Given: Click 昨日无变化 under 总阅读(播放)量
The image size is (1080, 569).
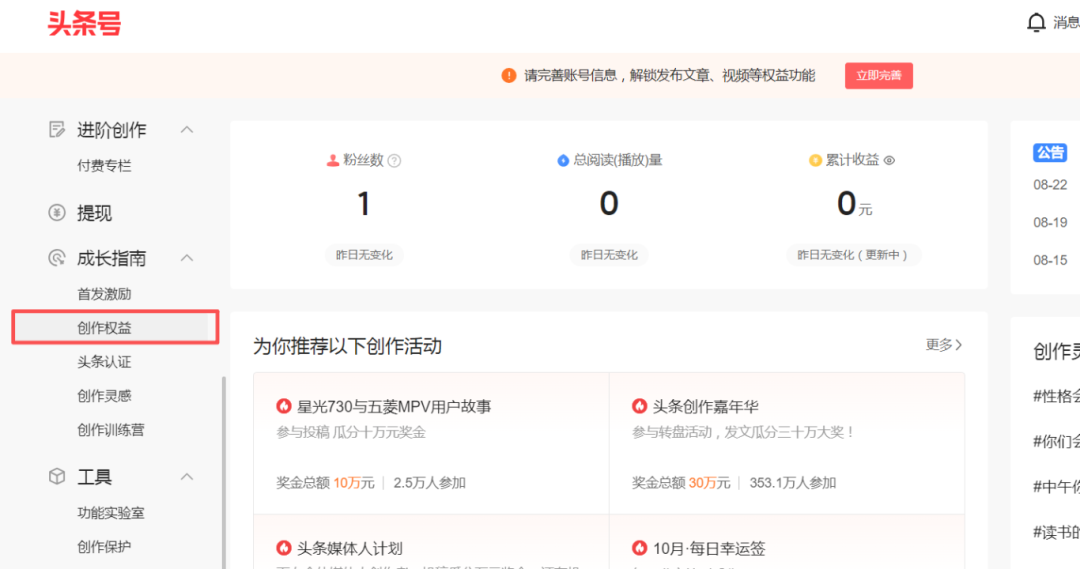Looking at the screenshot, I should (x=609, y=255).
